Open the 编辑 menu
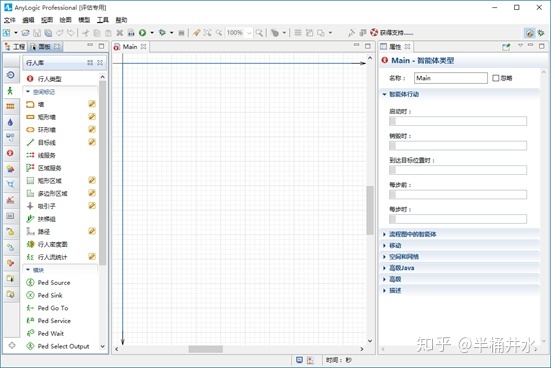The width and height of the screenshot is (551, 368). click(x=28, y=20)
